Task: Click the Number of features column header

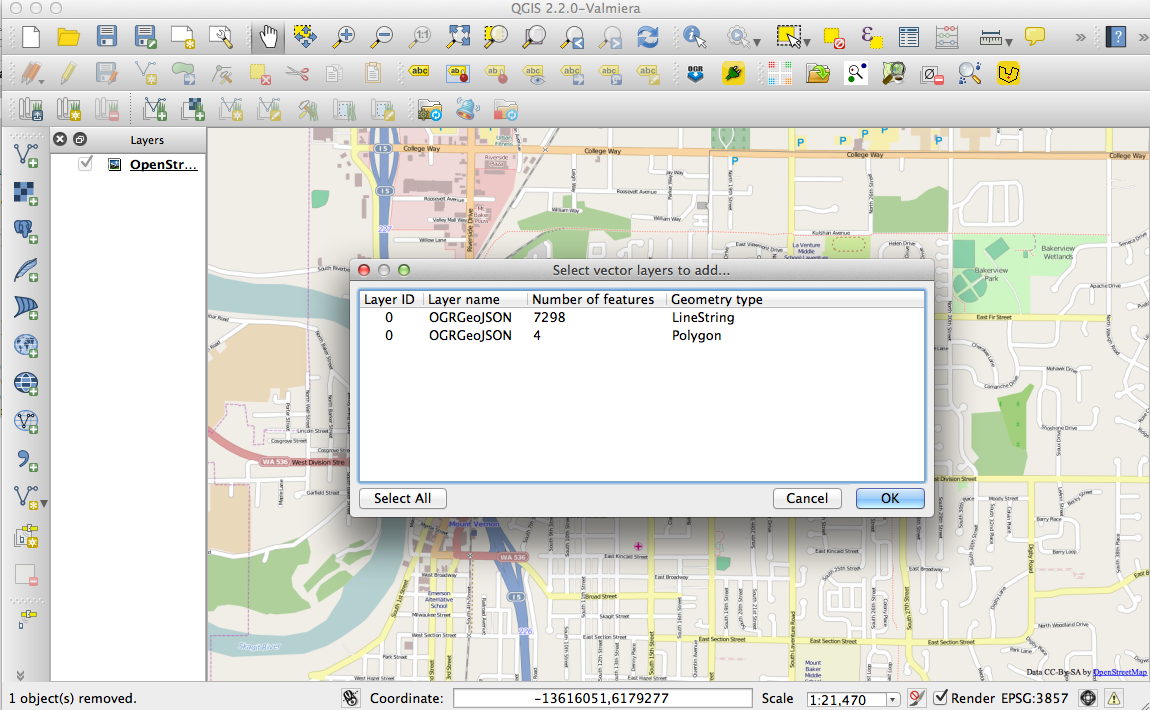Action: (596, 299)
